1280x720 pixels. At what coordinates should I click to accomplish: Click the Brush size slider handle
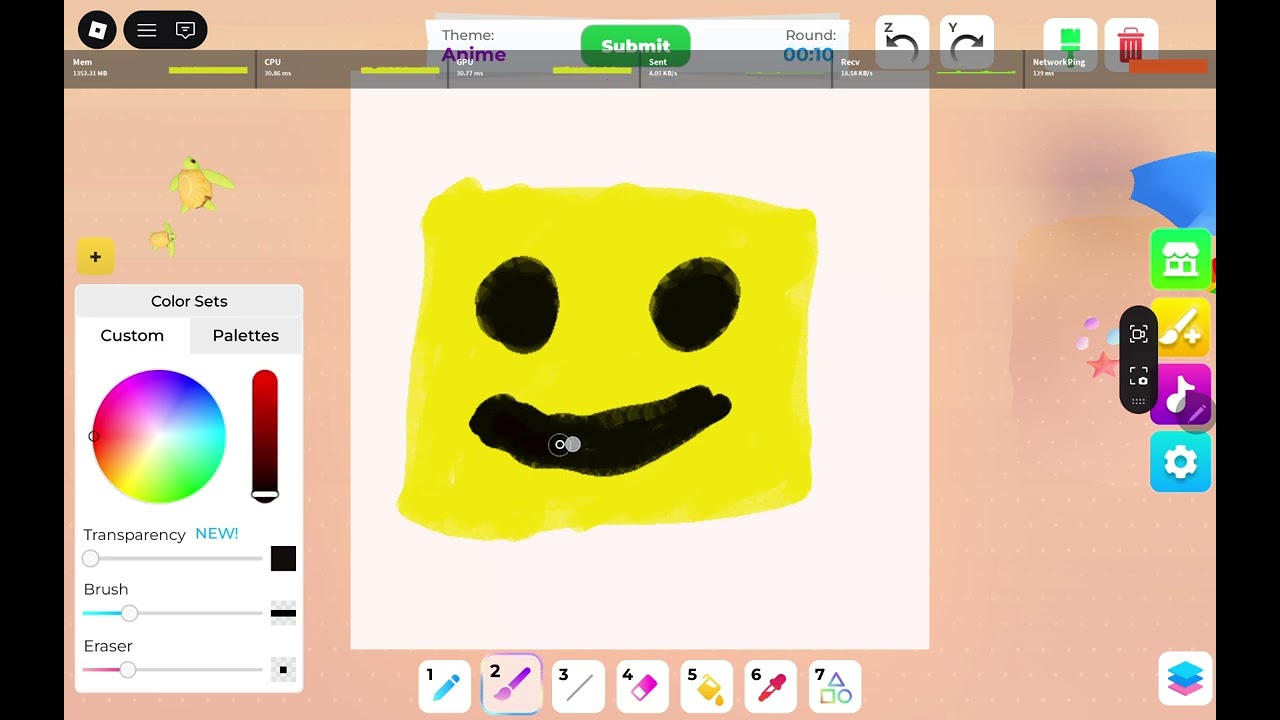click(129, 613)
